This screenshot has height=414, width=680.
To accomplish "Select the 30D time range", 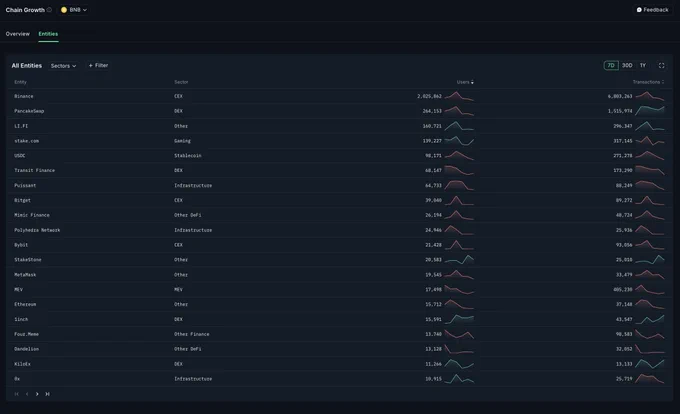I will pyautogui.click(x=627, y=65).
